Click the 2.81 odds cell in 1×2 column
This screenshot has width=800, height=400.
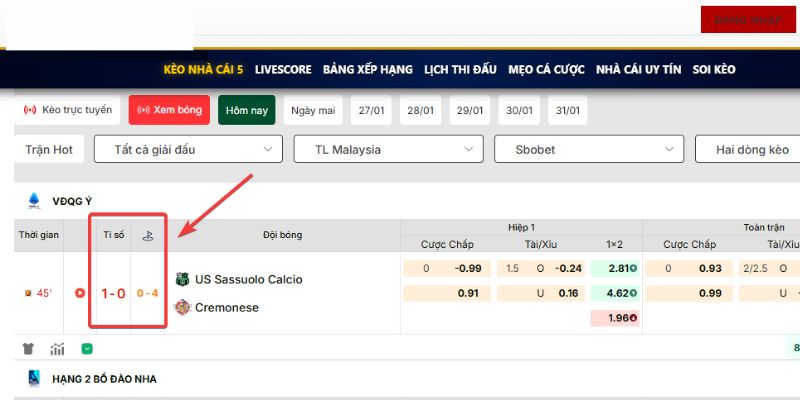(x=615, y=268)
